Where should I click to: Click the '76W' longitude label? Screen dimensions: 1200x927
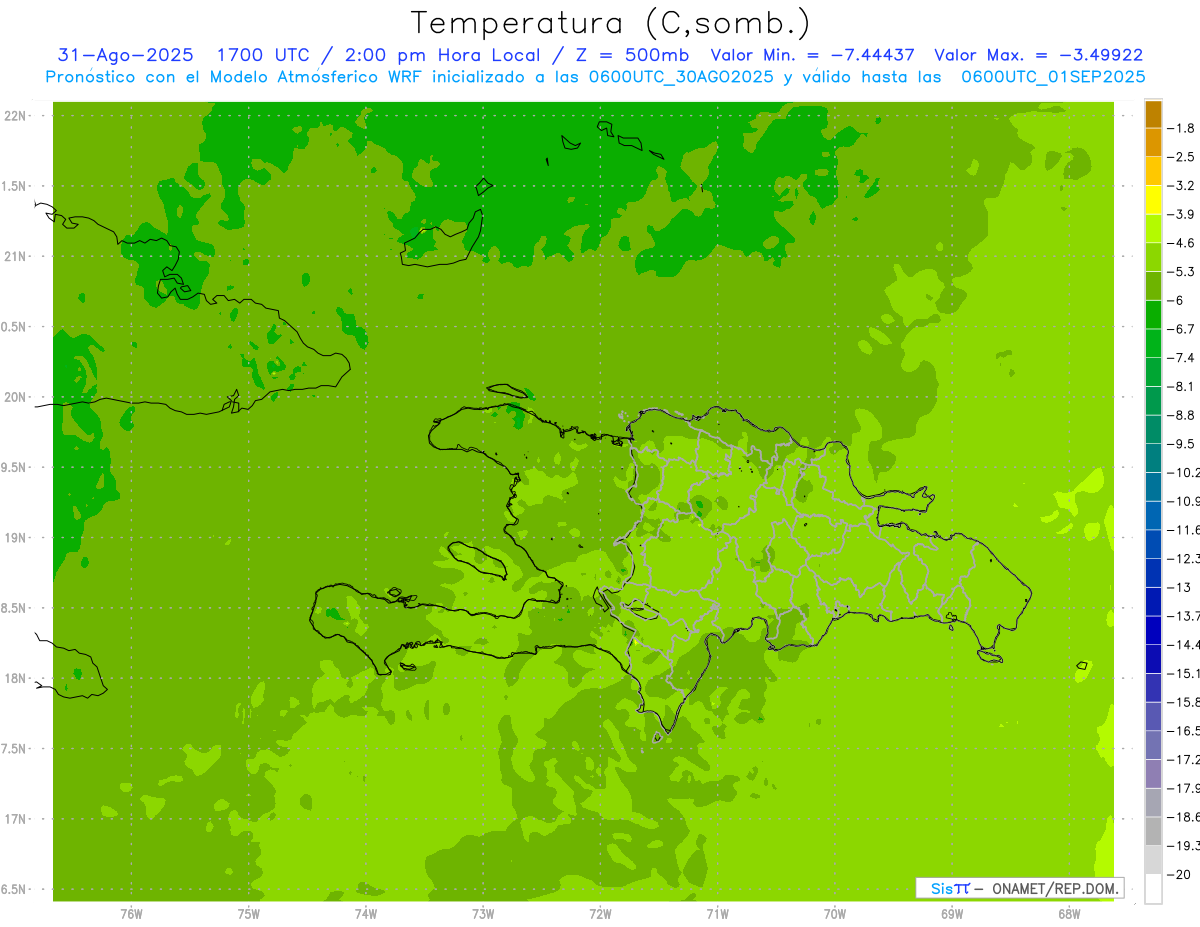tap(131, 914)
